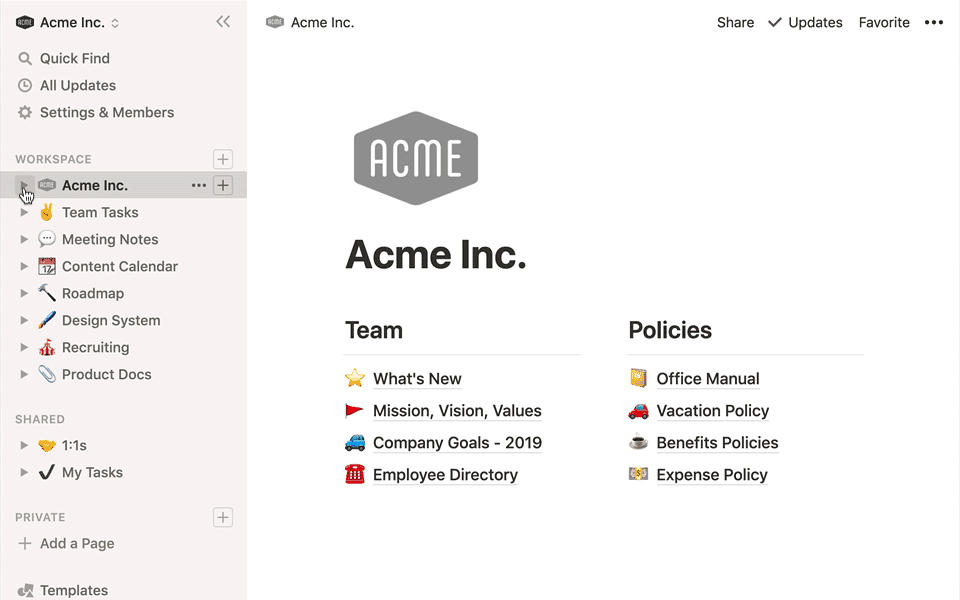Image resolution: width=960 pixels, height=600 pixels.
Task: Click the Share button
Action: pos(735,22)
